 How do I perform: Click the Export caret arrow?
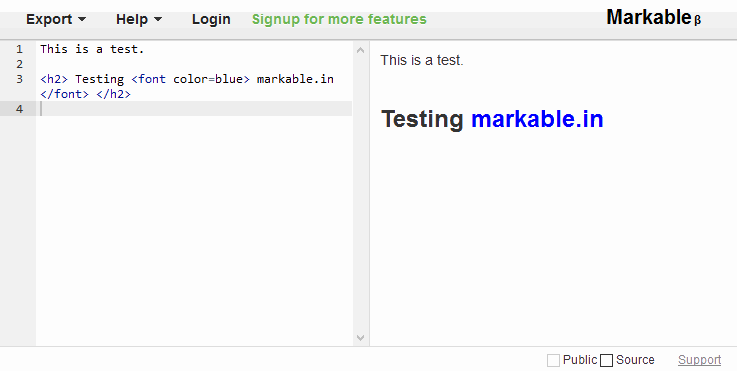[x=82, y=19]
